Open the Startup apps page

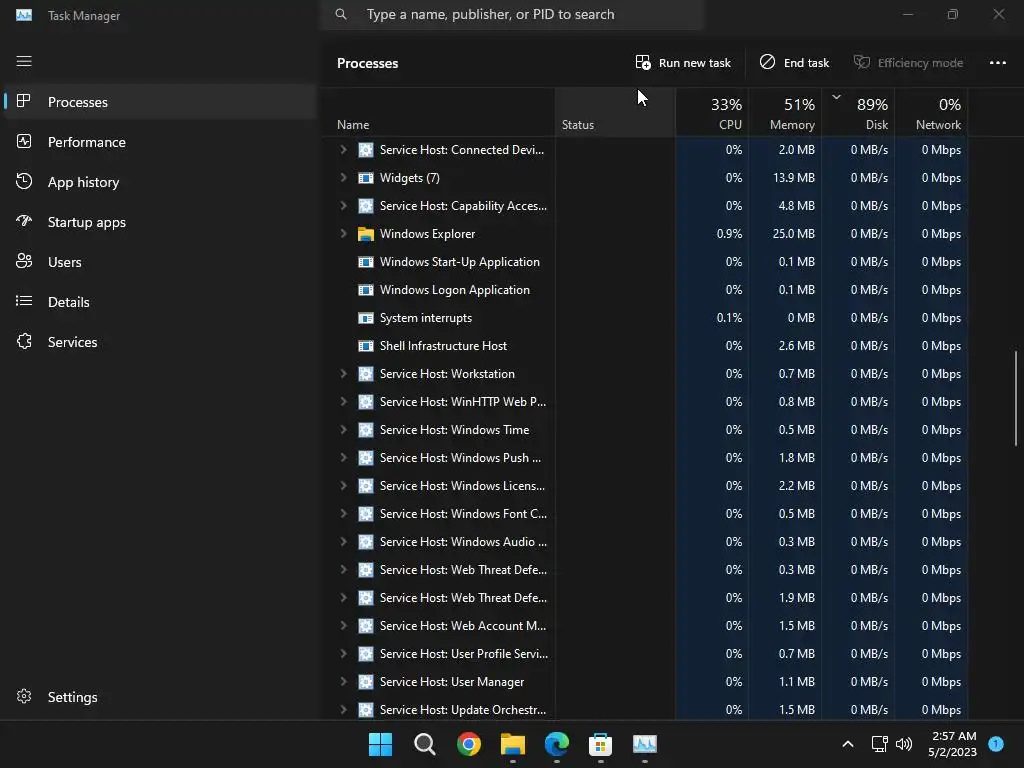click(159, 222)
